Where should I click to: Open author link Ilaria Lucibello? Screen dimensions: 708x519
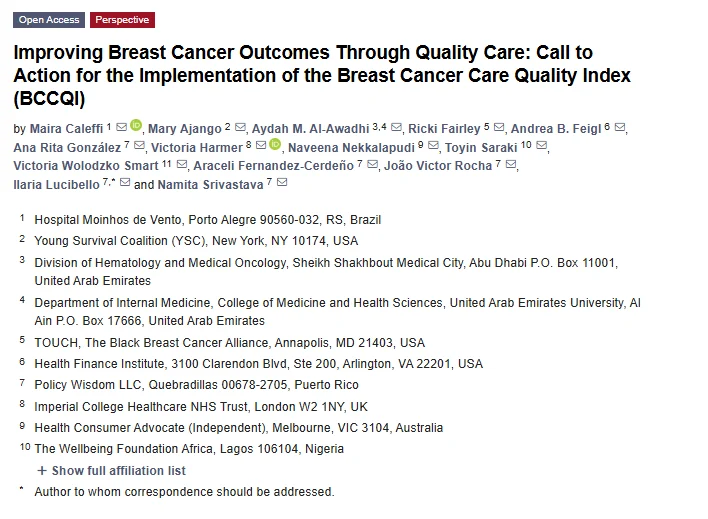click(56, 185)
